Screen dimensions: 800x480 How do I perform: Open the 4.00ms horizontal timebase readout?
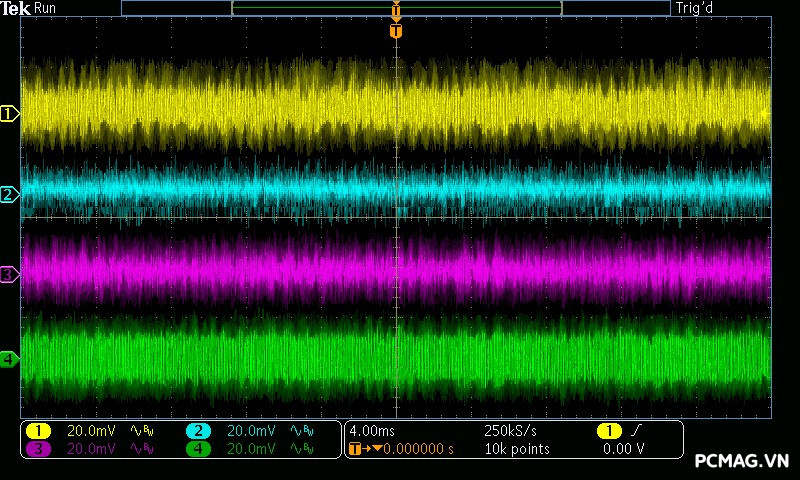pos(373,431)
